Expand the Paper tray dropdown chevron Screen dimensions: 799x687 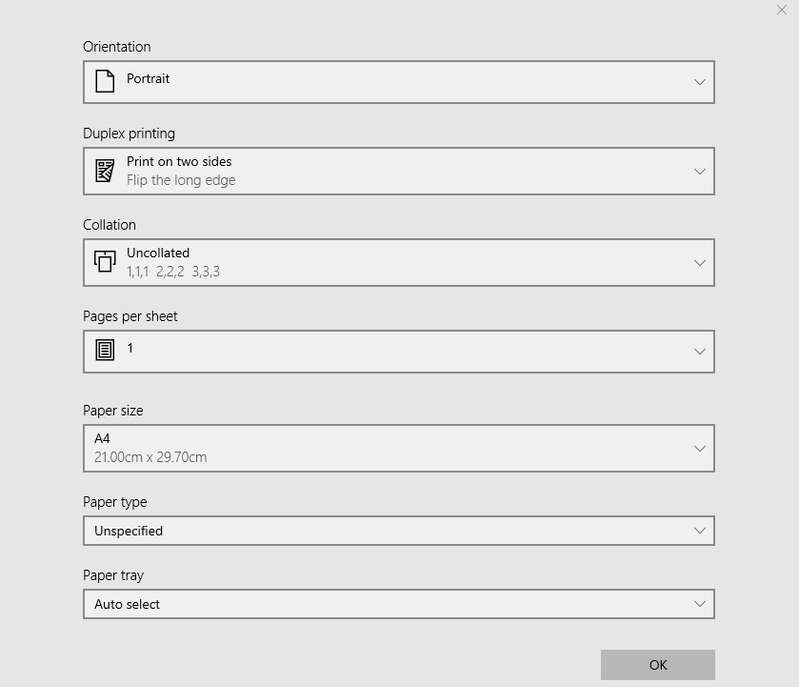700,604
